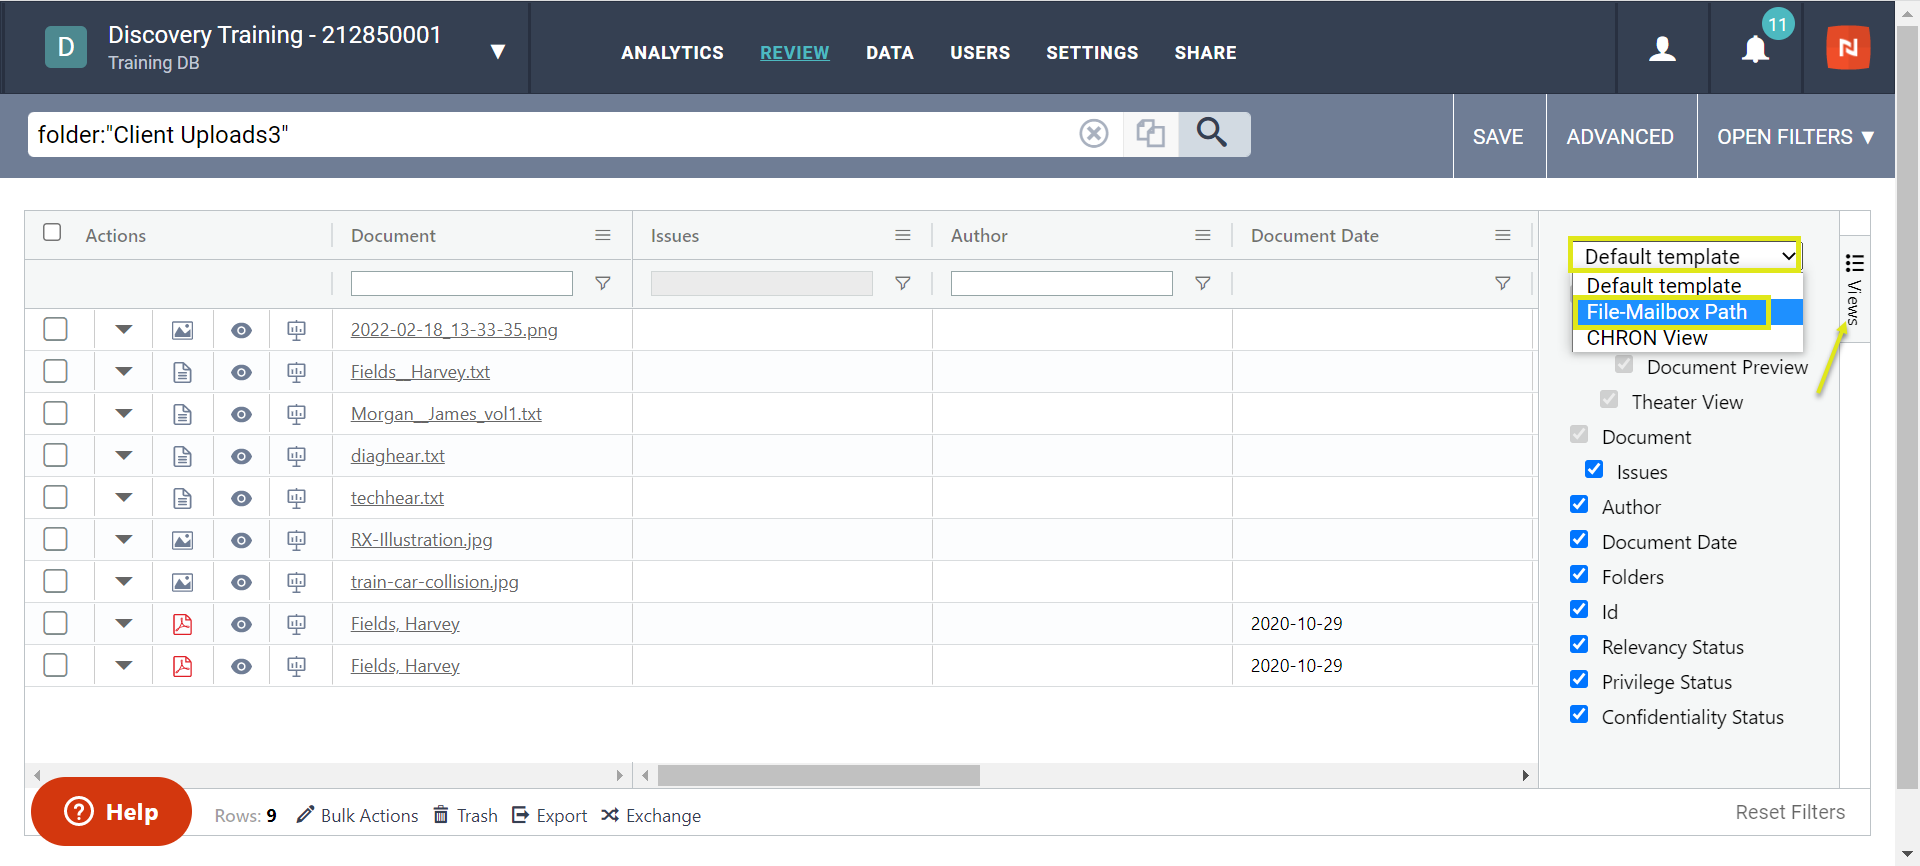The height and width of the screenshot is (866, 1920).
Task: Toggle the Document Date column checkbox
Action: (x=1579, y=539)
